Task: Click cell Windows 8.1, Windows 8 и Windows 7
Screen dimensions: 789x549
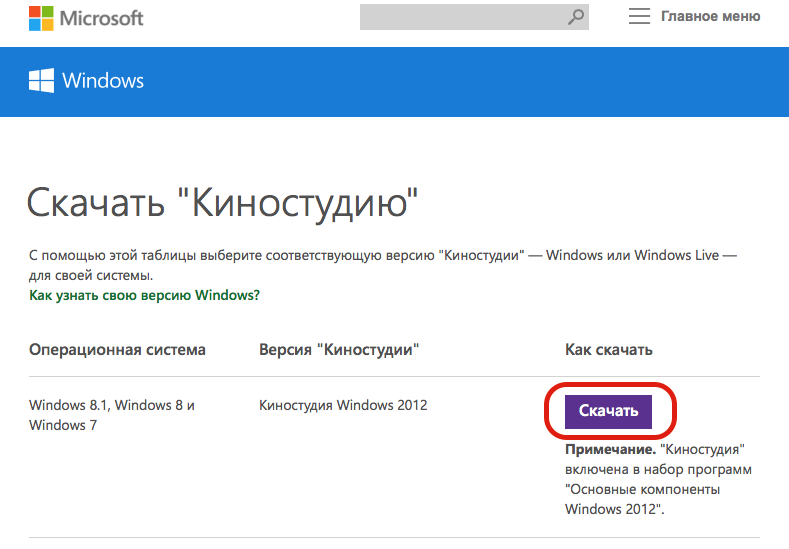Action: coord(112,415)
